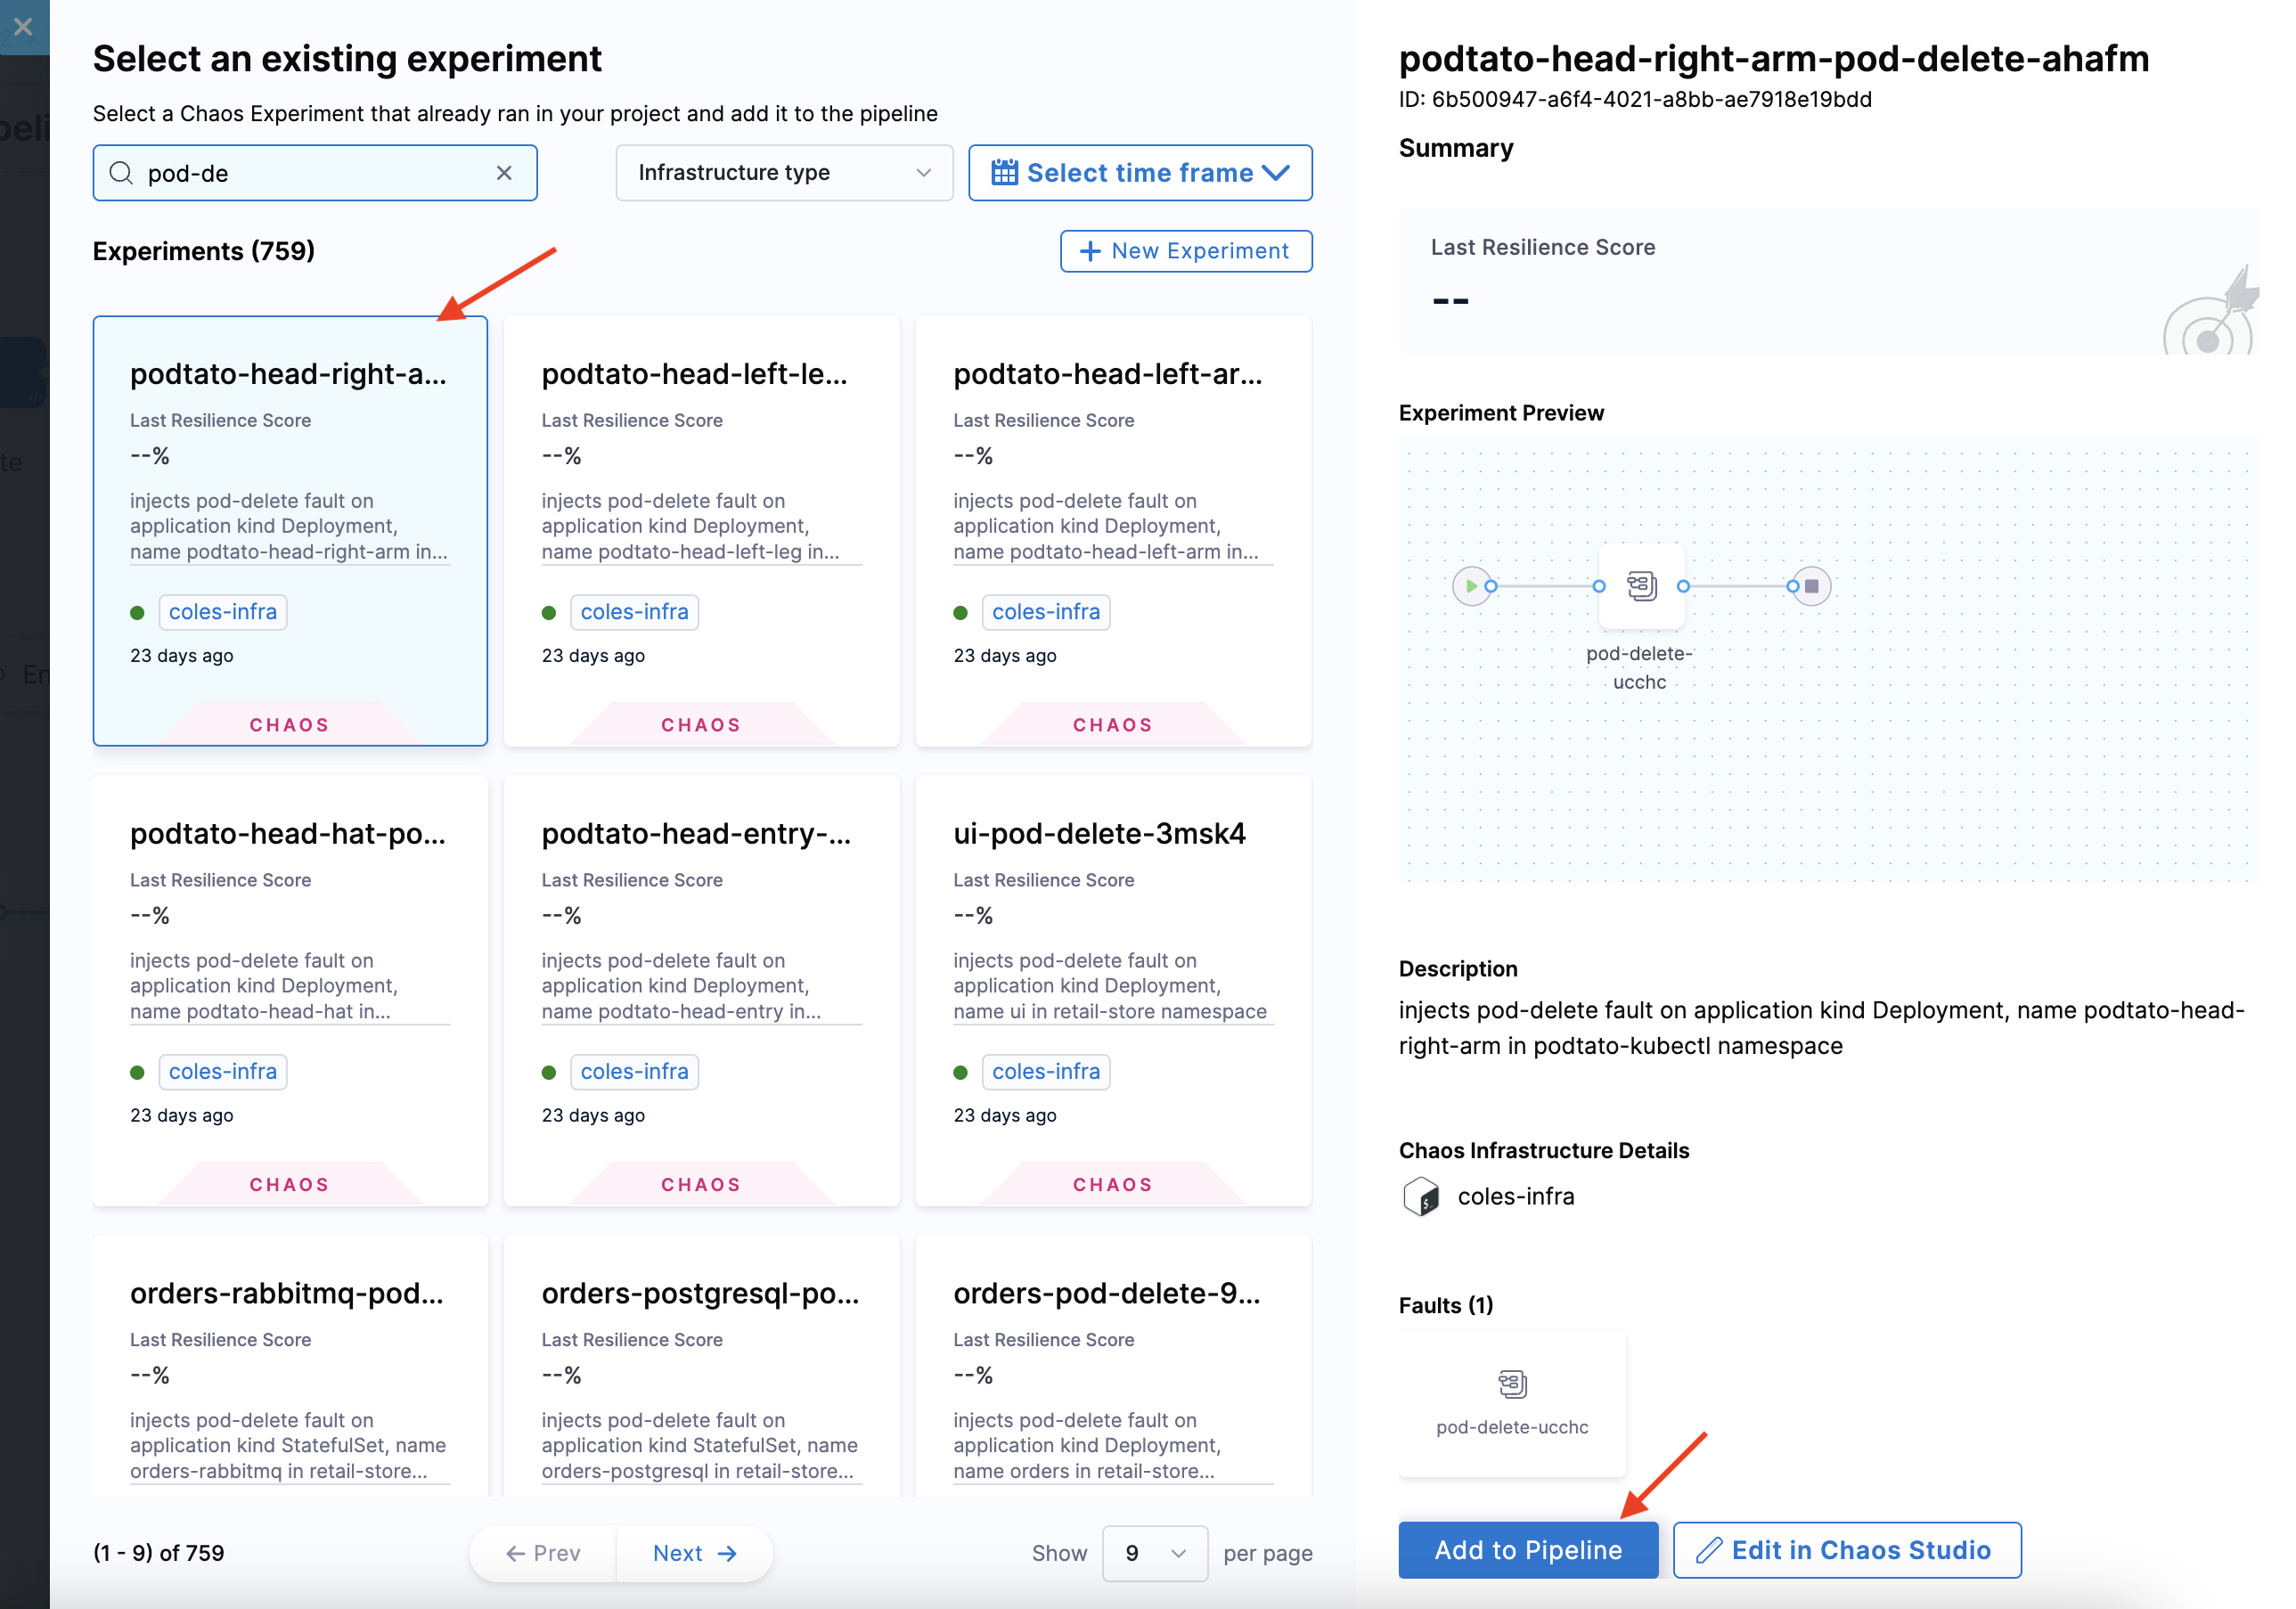This screenshot has height=1609, width=2296.
Task: Close the experiment selection drawer
Action: [x=23, y=27]
